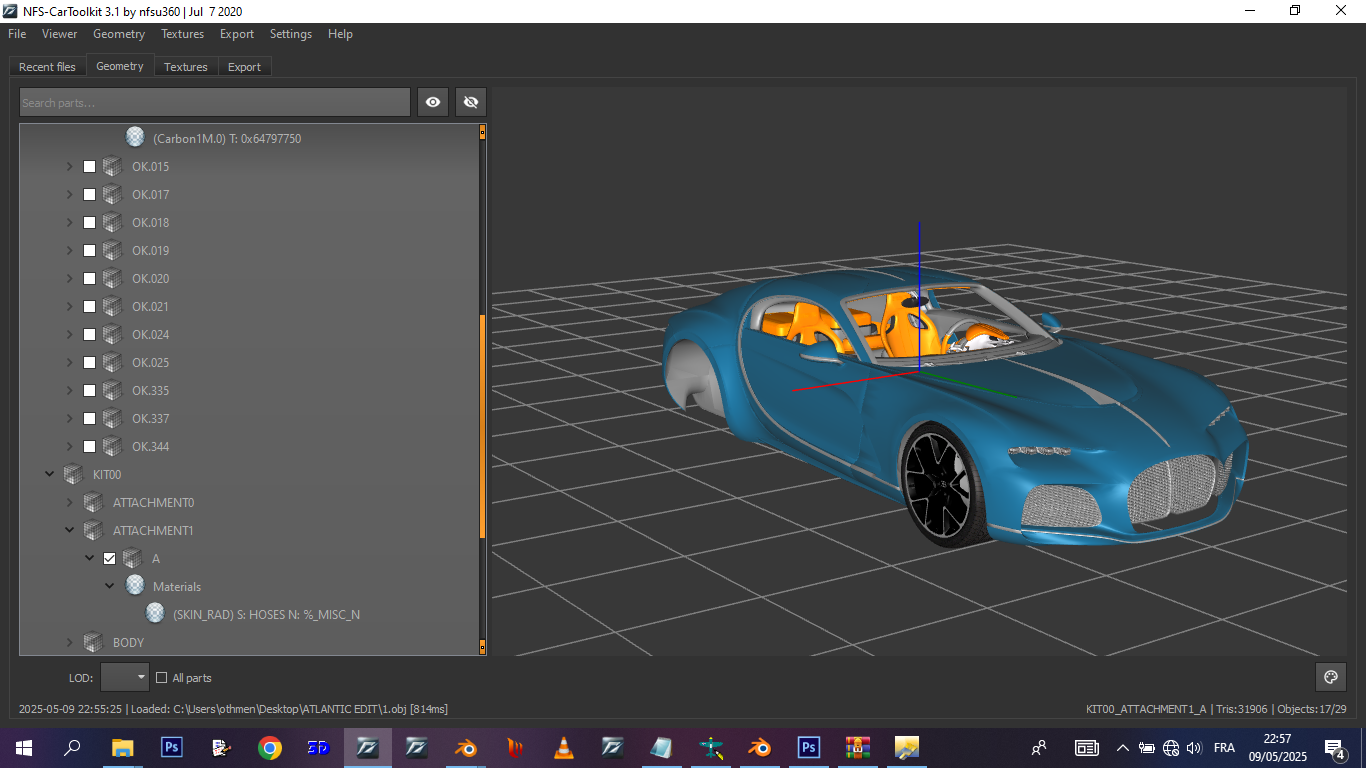1366x768 pixels.
Task: Uncheck the checkbox for part A
Action: 110,558
